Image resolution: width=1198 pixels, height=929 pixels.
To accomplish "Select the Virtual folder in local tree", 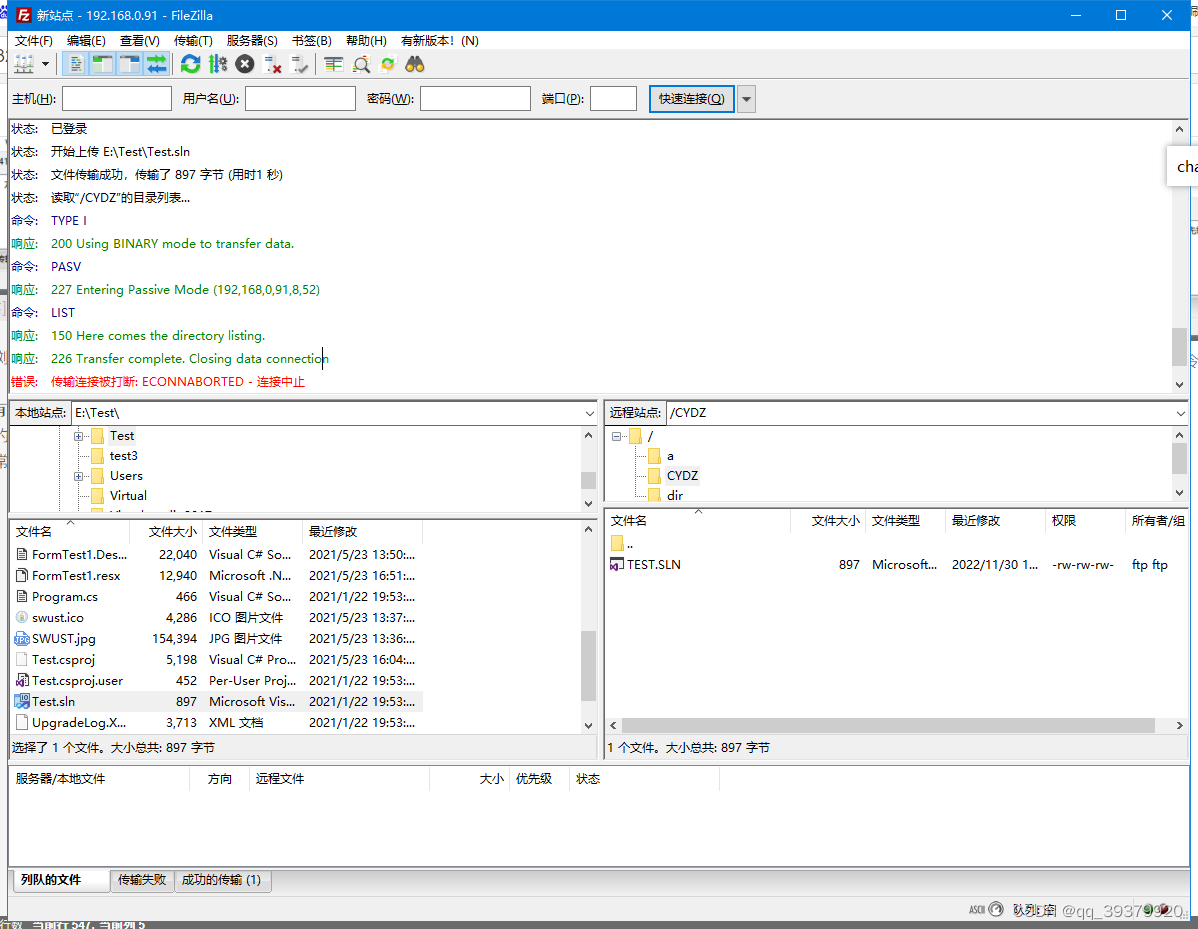I will 128,496.
